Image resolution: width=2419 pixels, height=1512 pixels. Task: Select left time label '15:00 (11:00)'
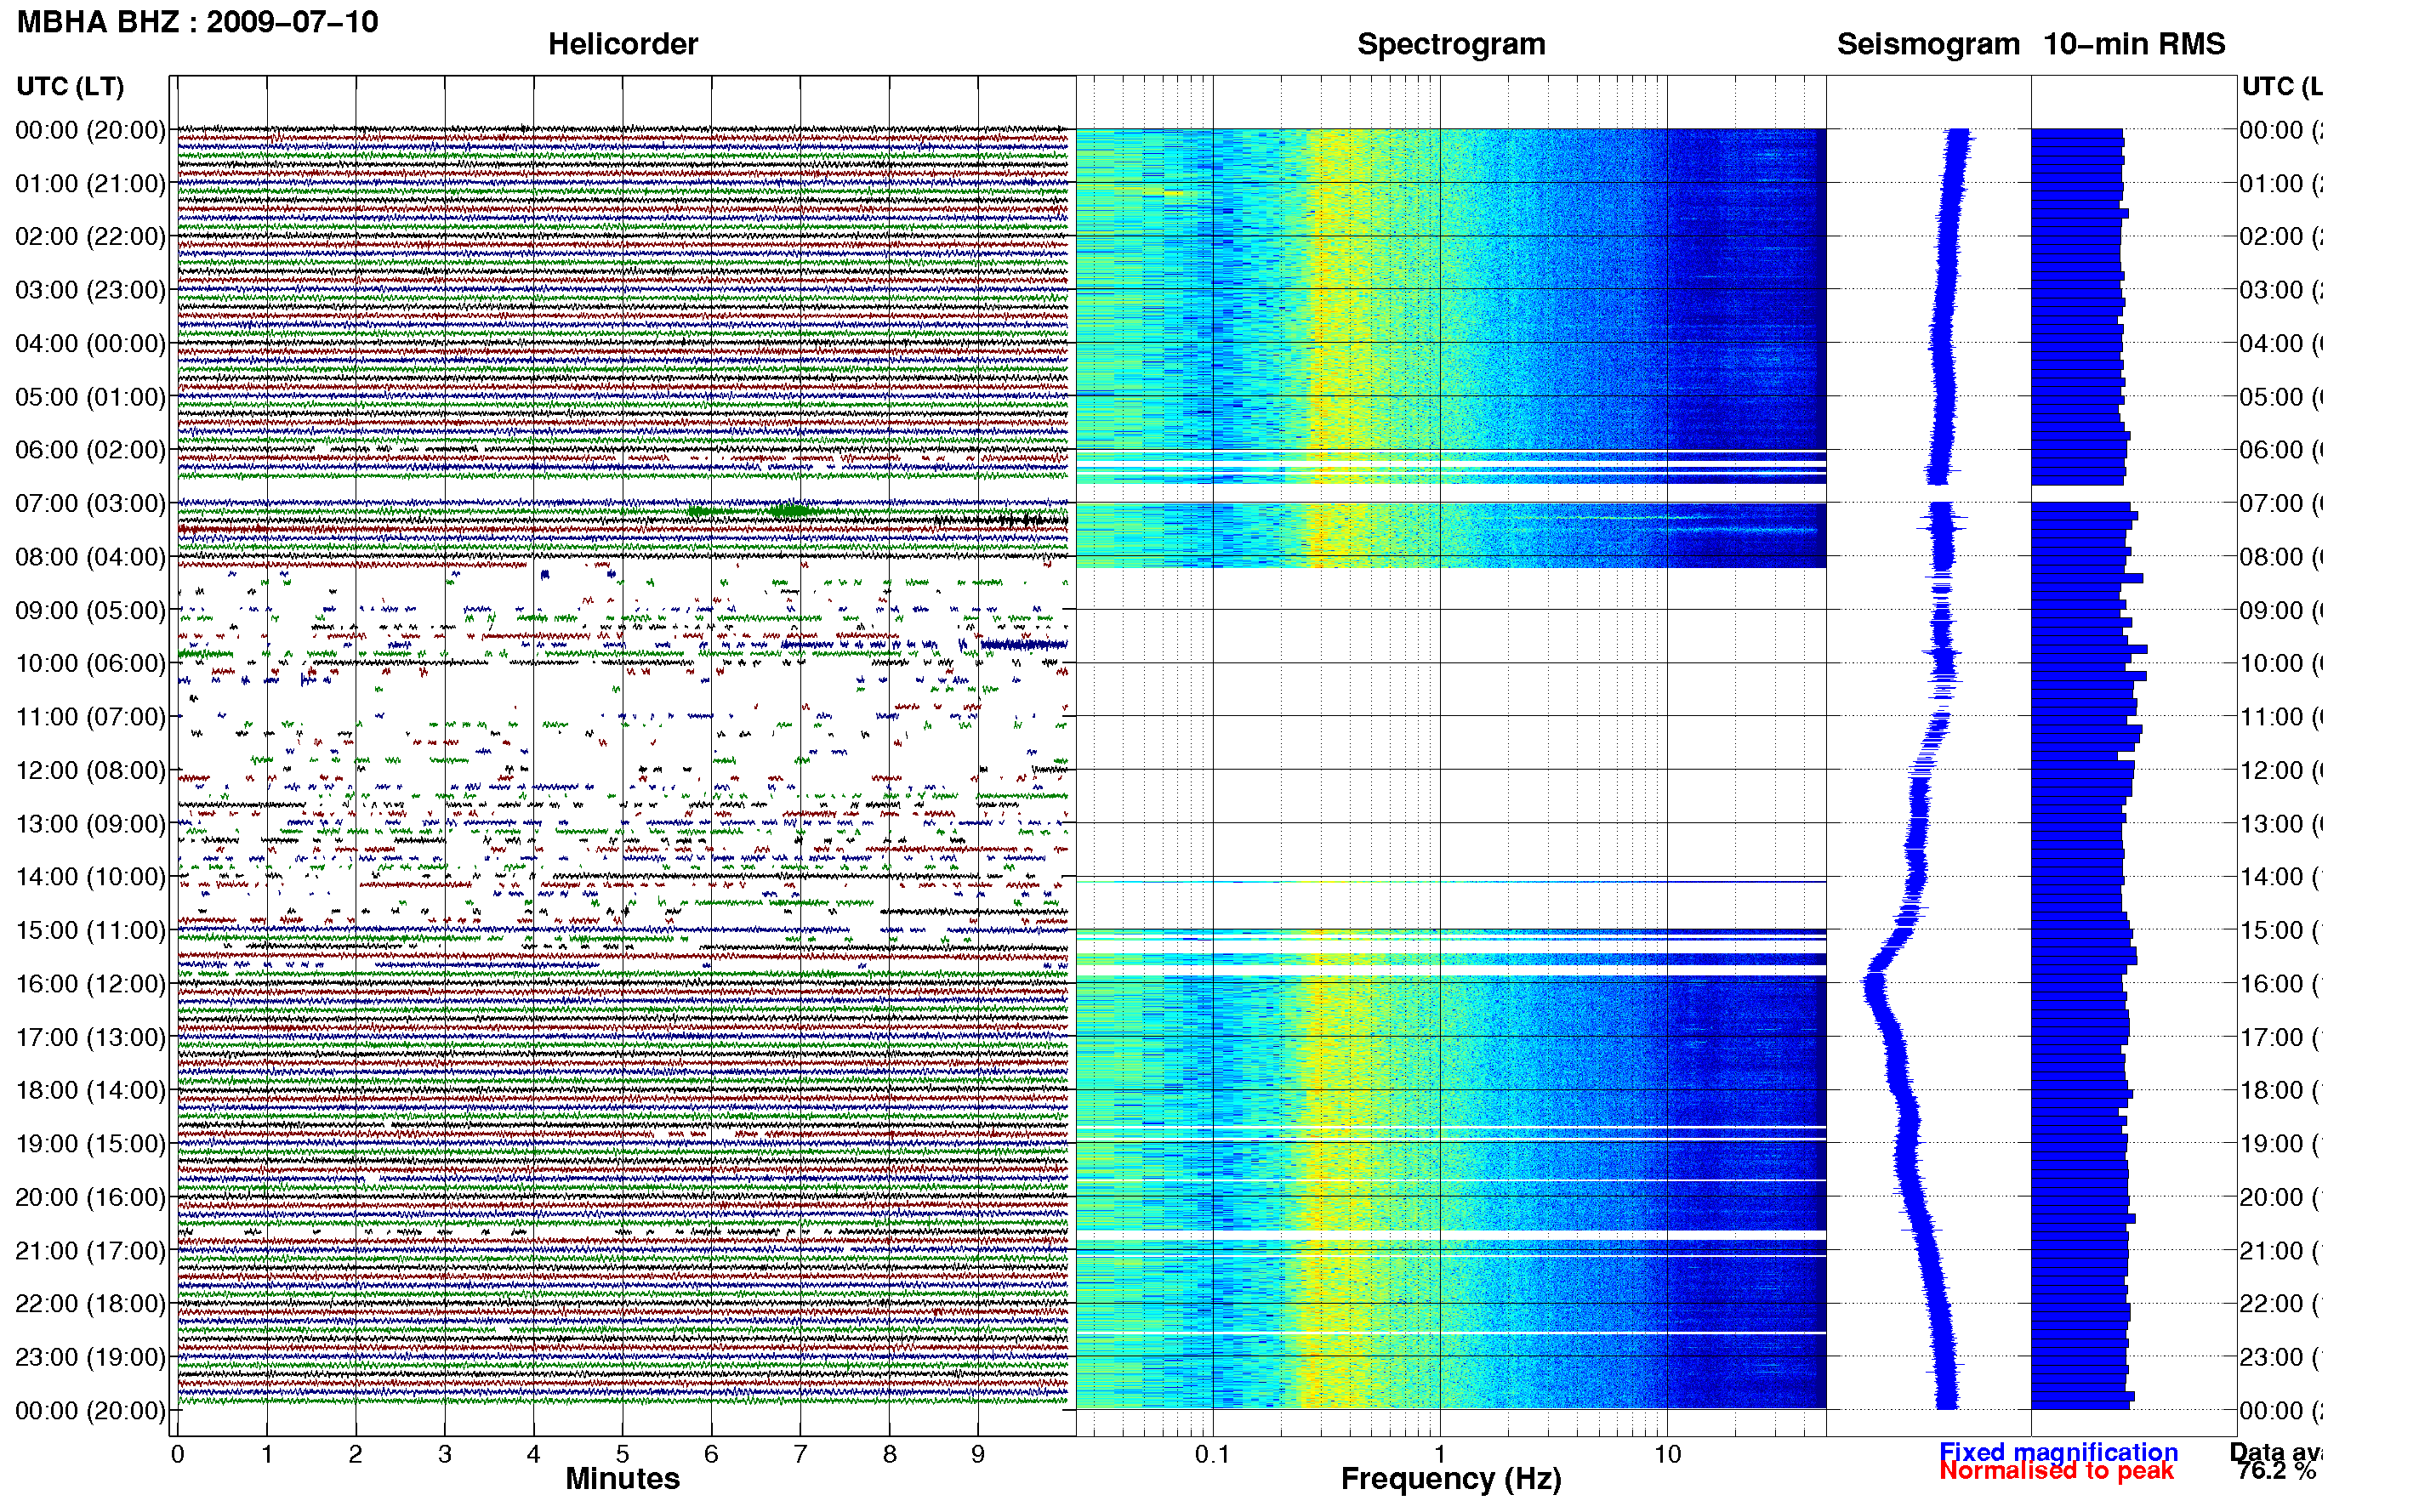90,931
